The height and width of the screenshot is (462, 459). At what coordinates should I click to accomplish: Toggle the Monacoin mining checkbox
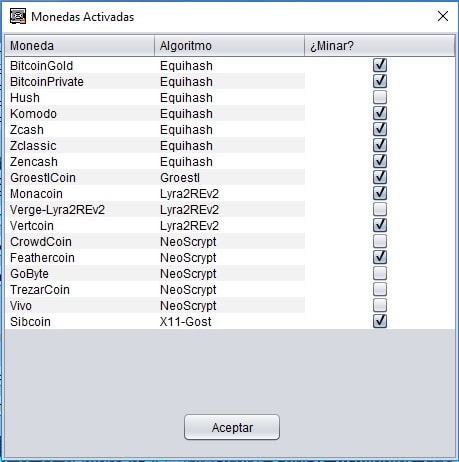pyautogui.click(x=380, y=193)
